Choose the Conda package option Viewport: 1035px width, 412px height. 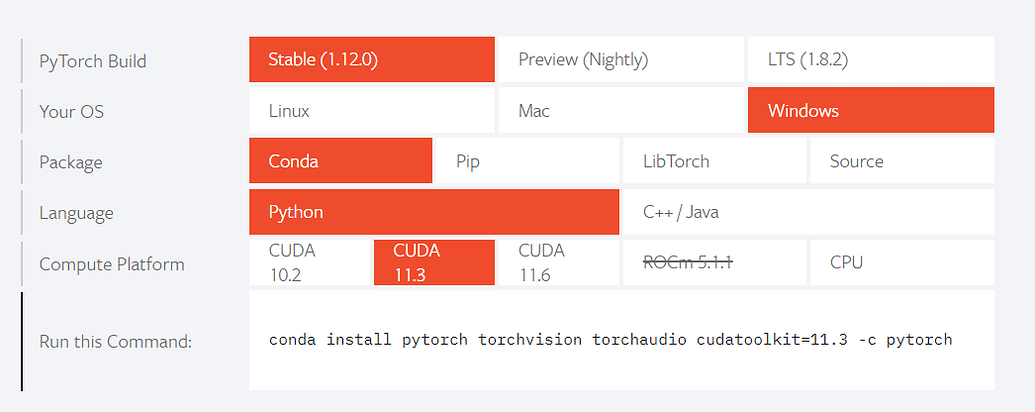[x=341, y=160]
